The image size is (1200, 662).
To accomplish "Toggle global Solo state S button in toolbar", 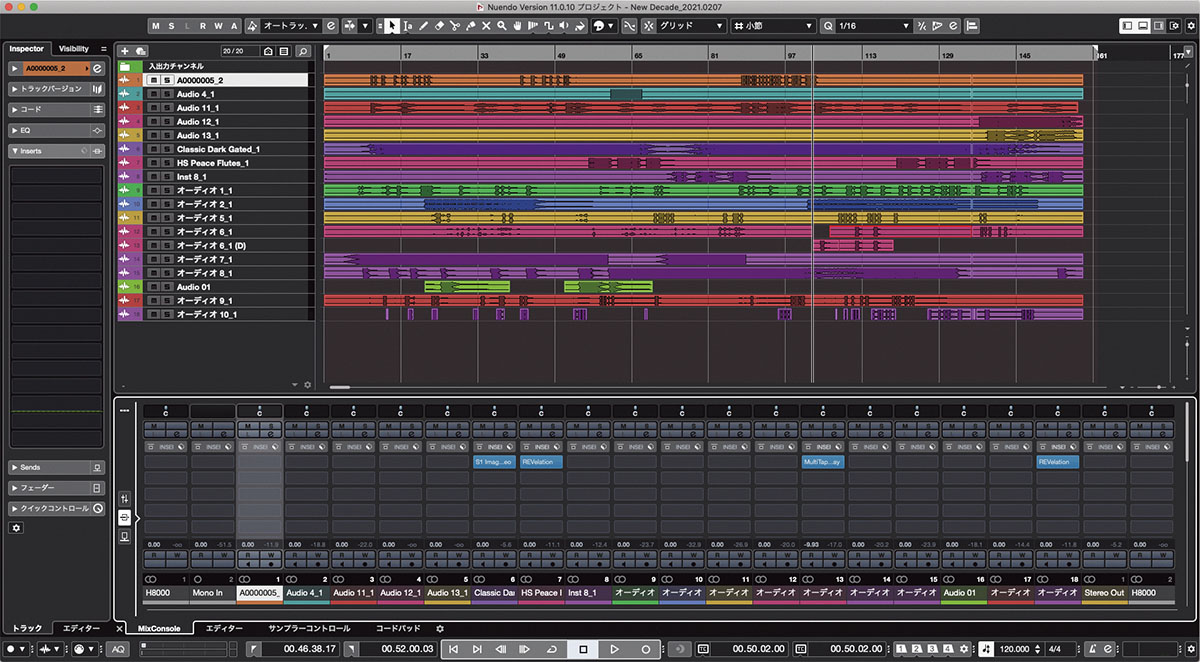I will [x=173, y=25].
